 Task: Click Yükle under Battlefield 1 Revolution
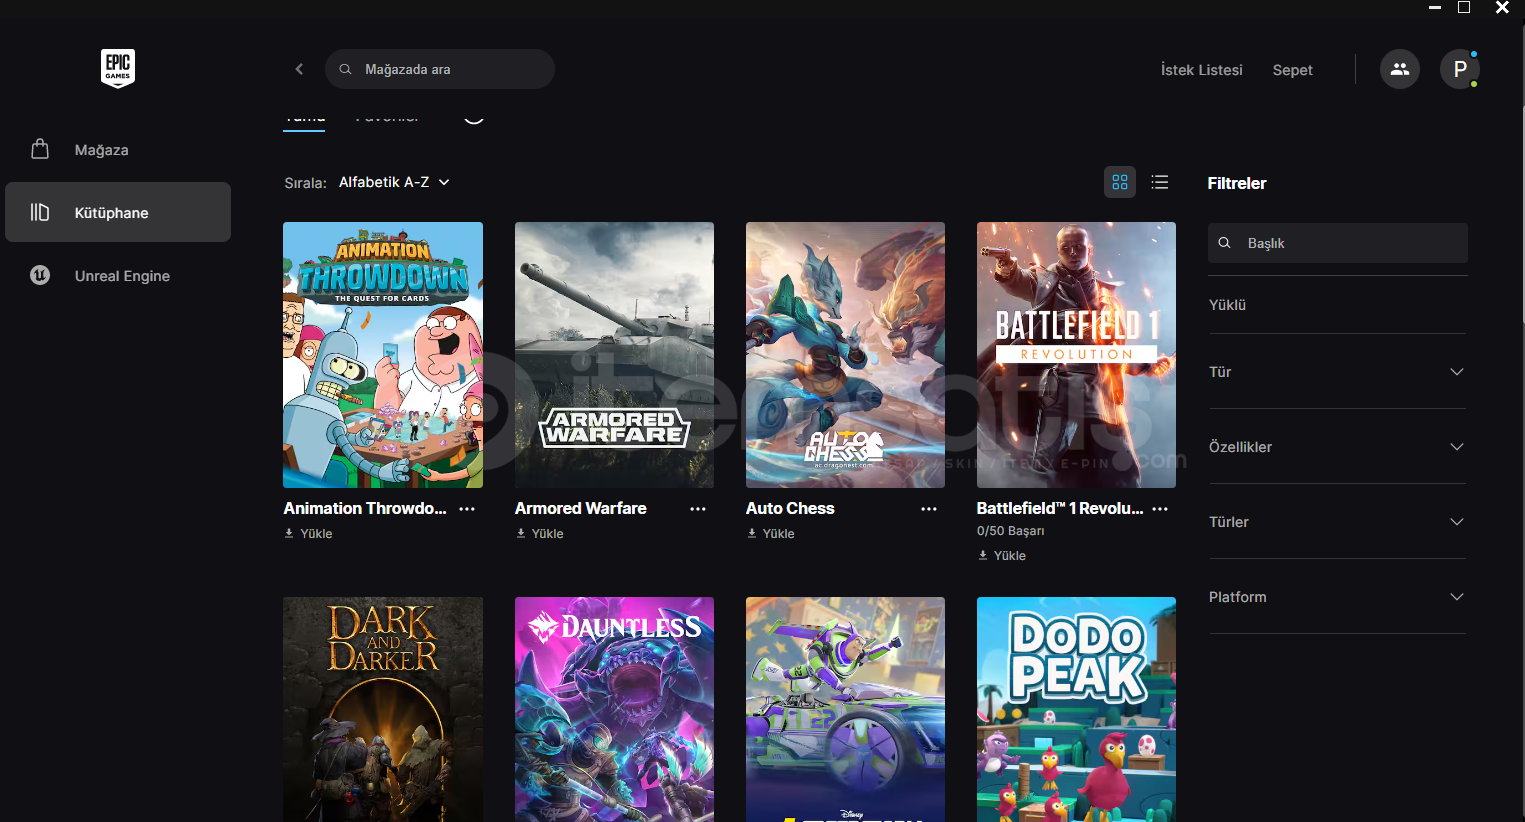coord(1002,556)
